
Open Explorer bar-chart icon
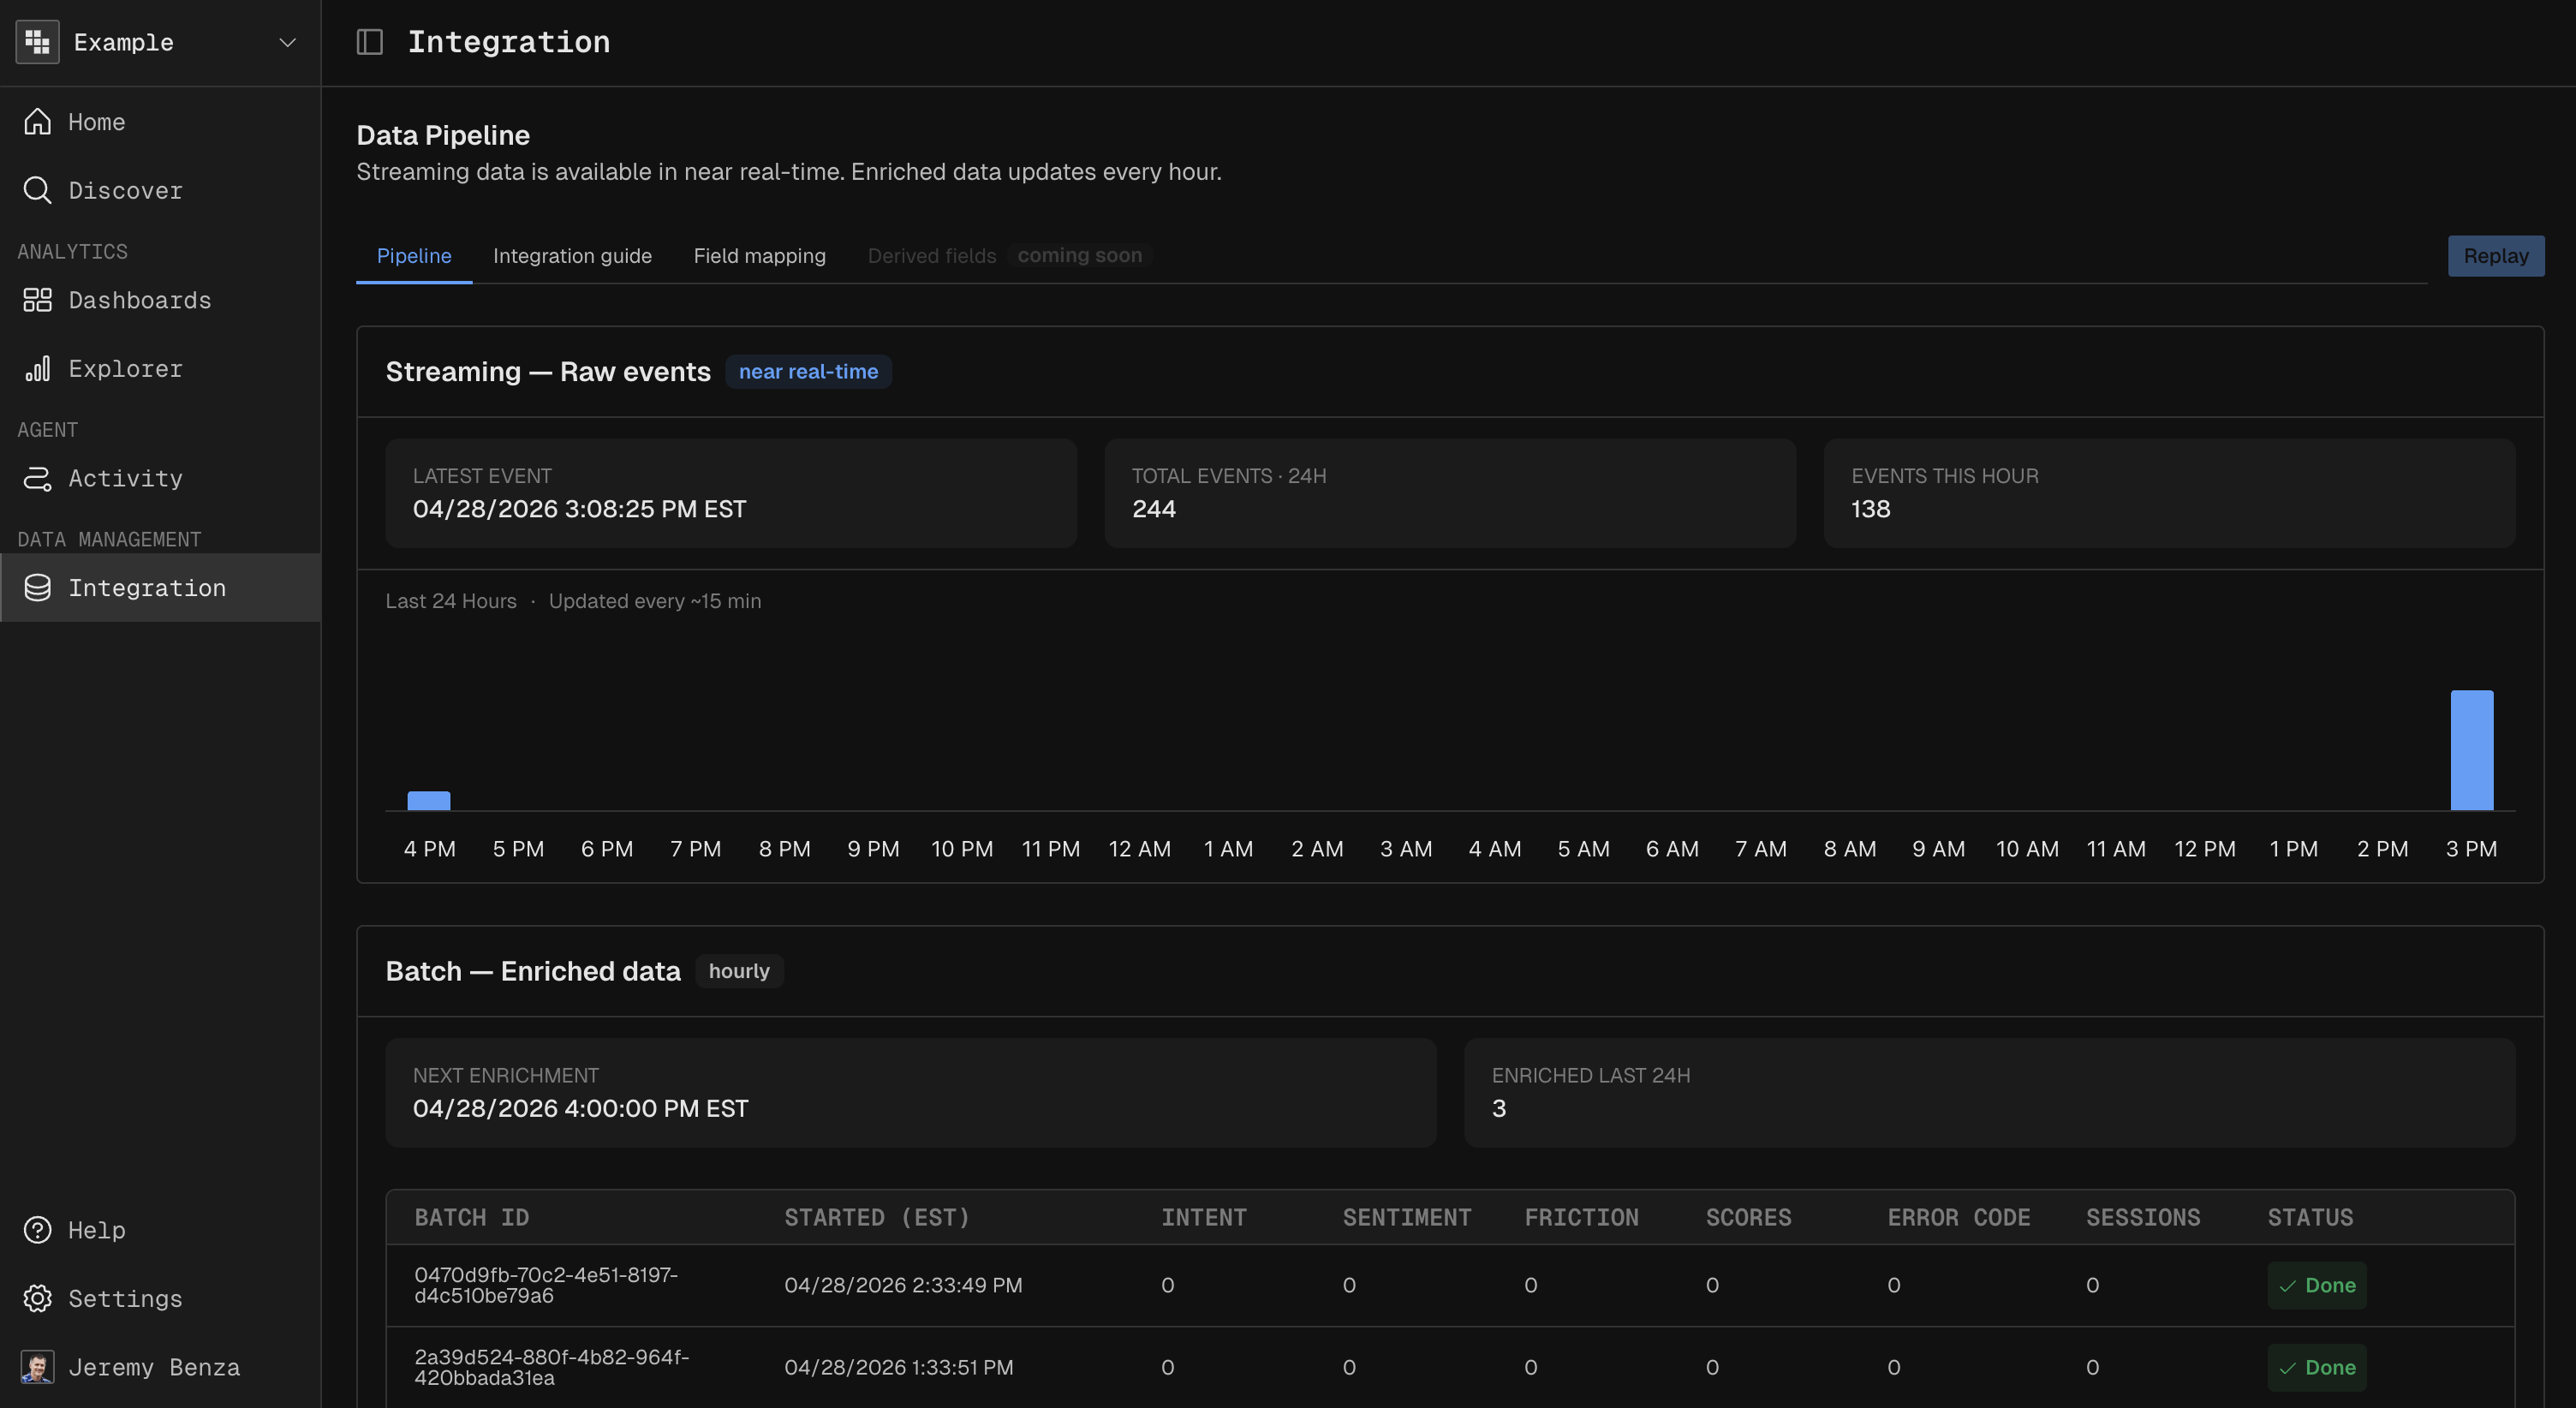37,368
